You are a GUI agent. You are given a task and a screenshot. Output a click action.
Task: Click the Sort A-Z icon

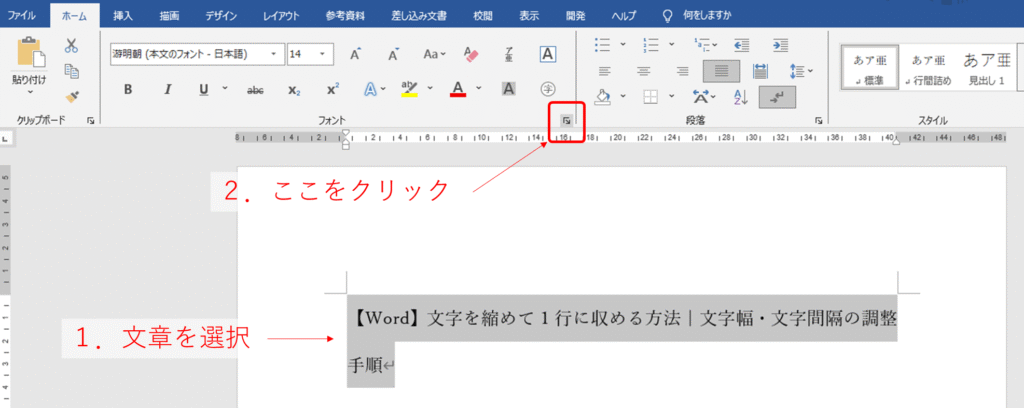tap(741, 96)
